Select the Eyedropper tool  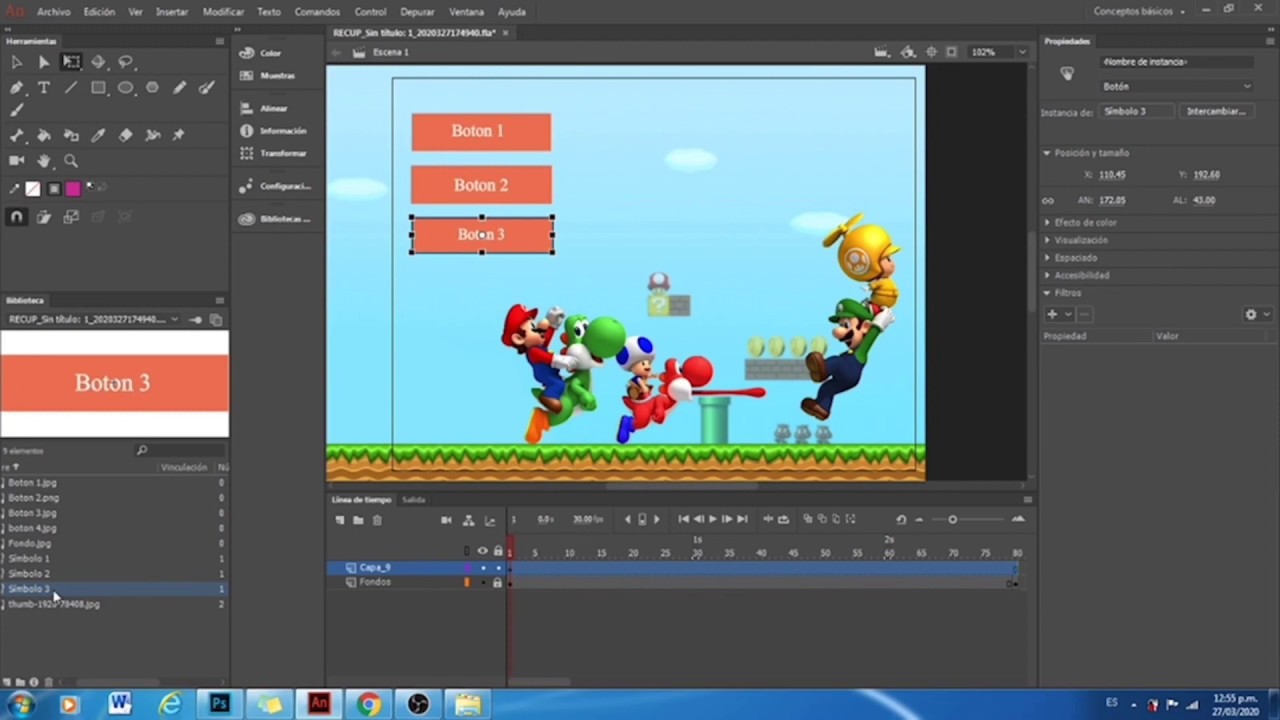[98, 135]
